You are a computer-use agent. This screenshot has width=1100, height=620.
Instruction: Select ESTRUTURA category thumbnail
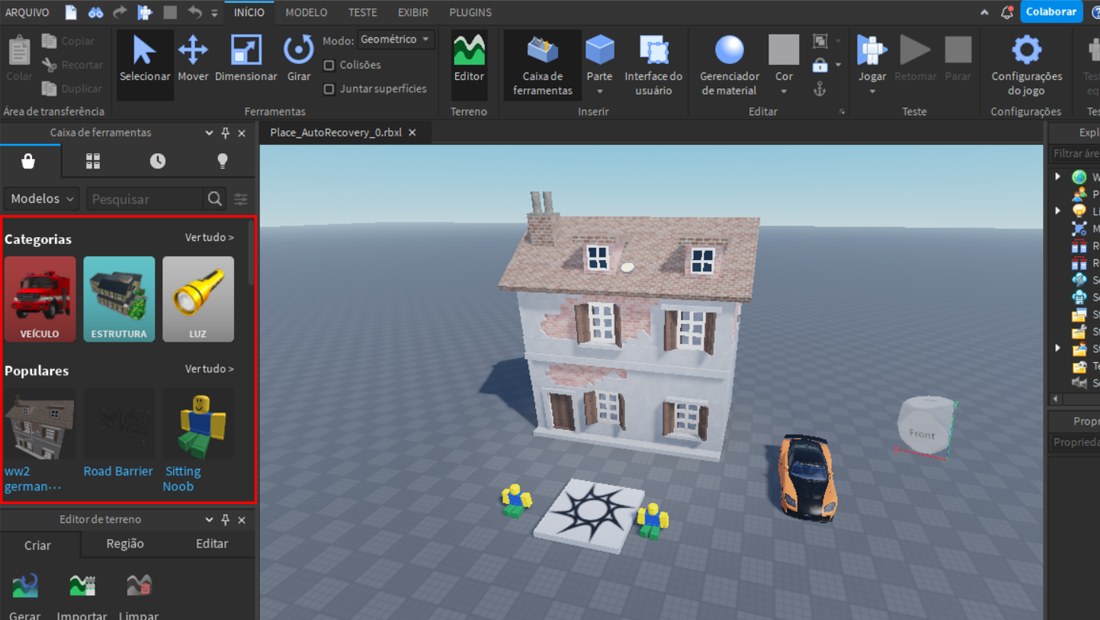pos(119,299)
